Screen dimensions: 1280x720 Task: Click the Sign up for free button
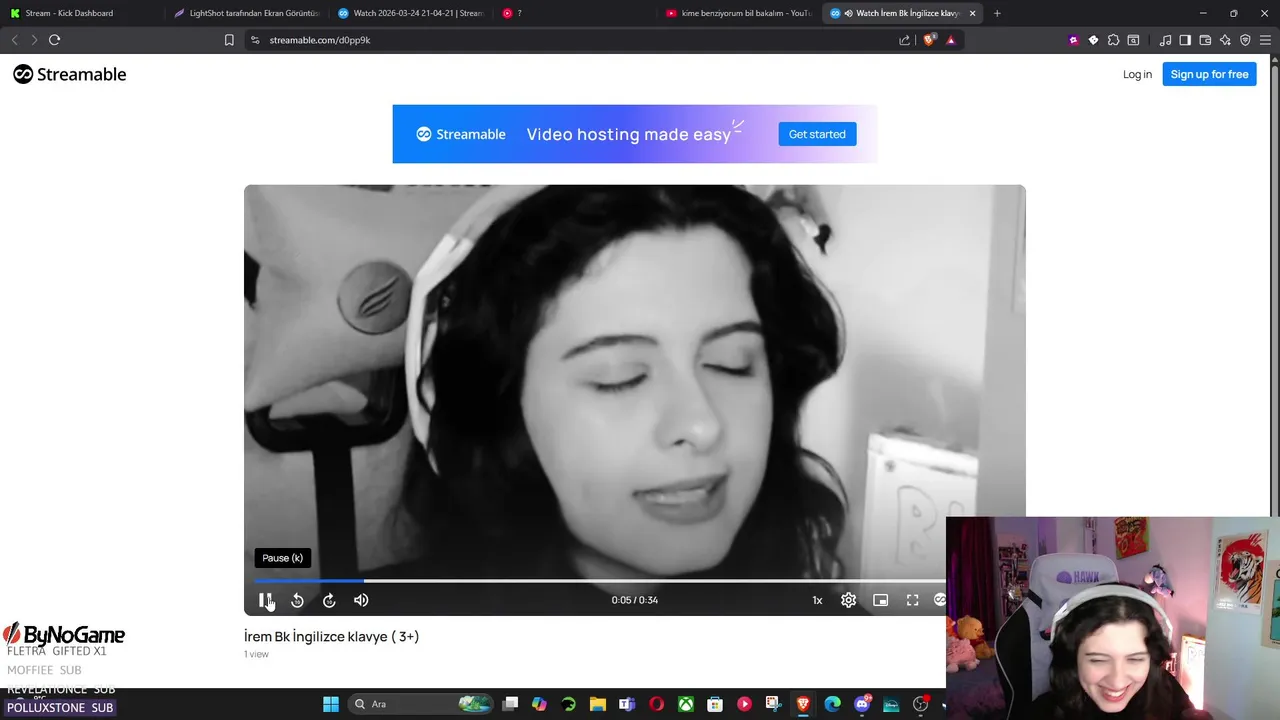[1209, 74]
